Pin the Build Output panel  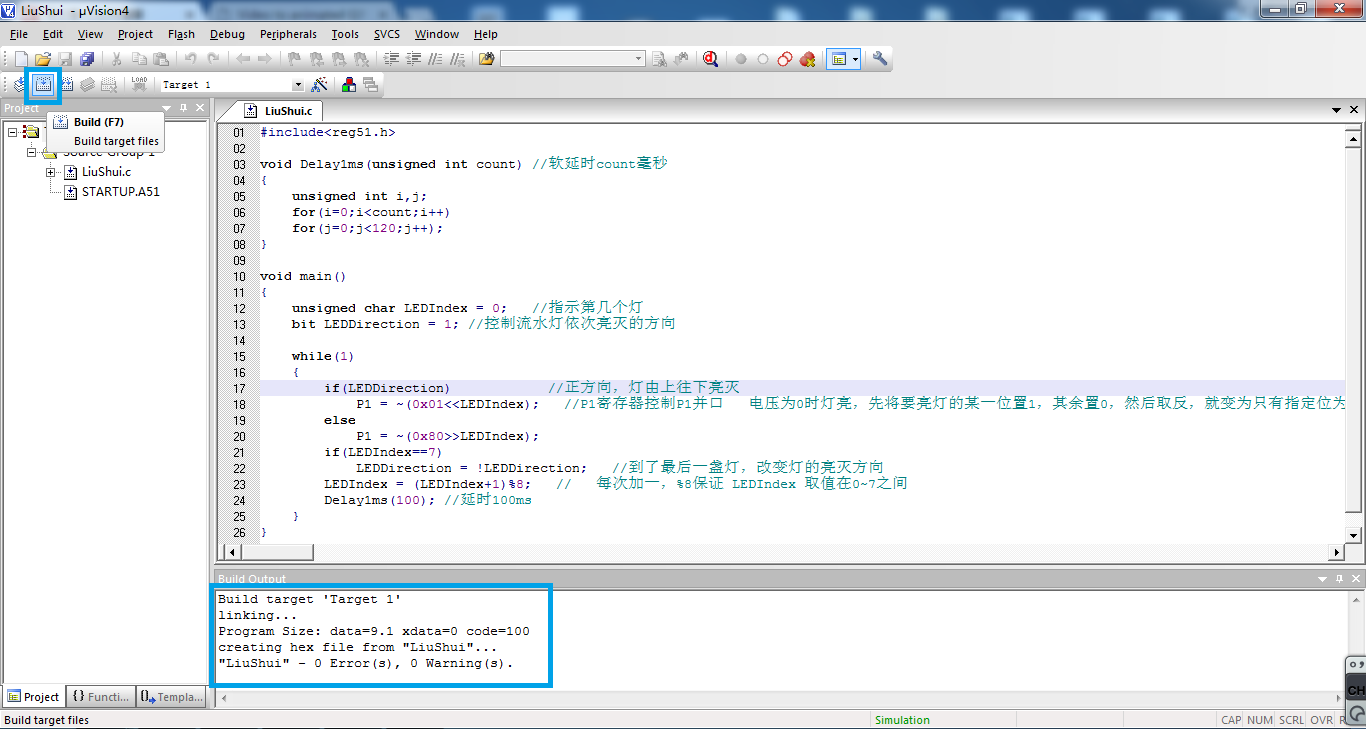tap(1341, 579)
